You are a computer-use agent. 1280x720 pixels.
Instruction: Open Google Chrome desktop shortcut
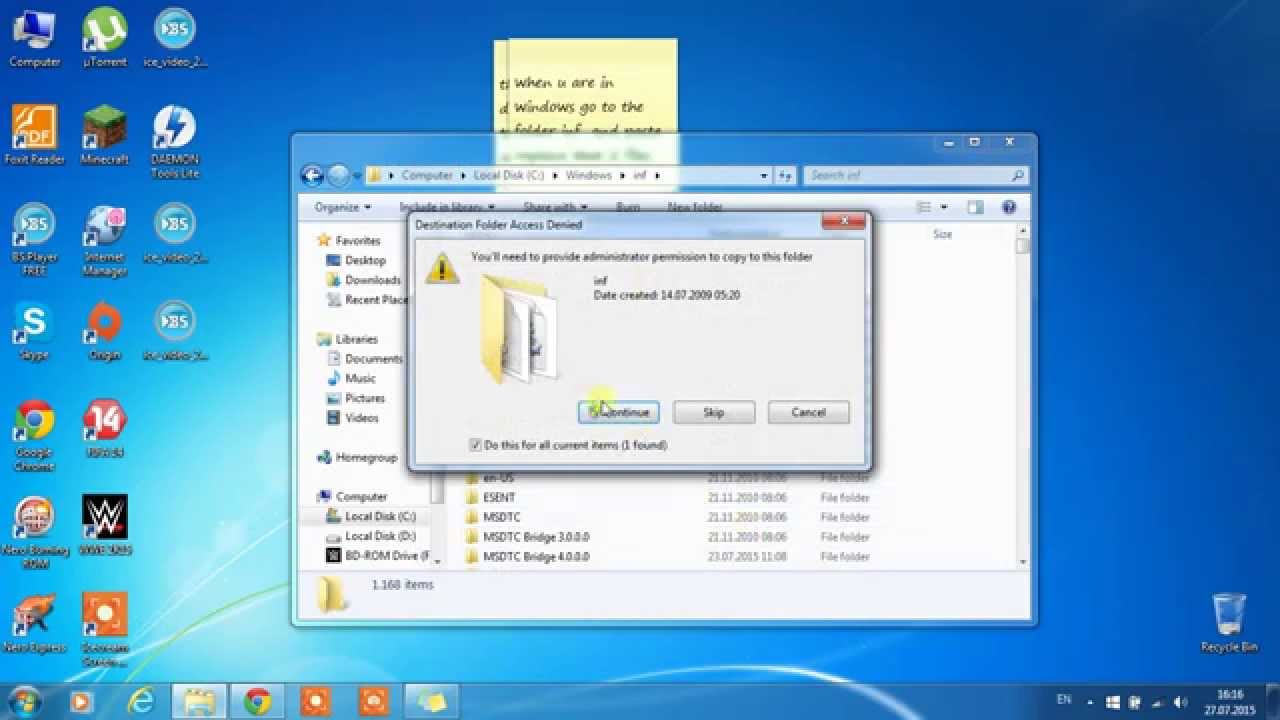click(35, 436)
